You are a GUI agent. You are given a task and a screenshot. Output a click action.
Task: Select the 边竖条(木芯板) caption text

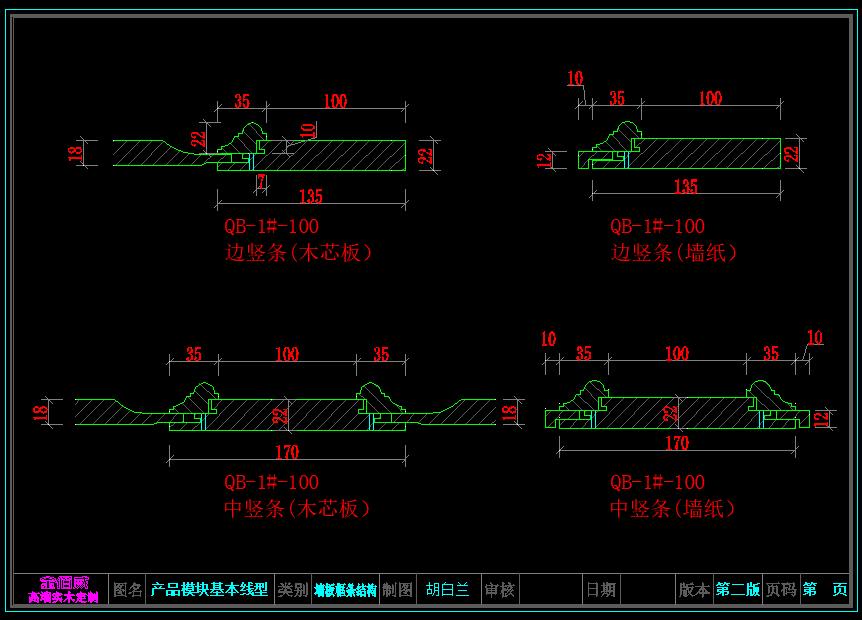pyautogui.click(x=298, y=253)
